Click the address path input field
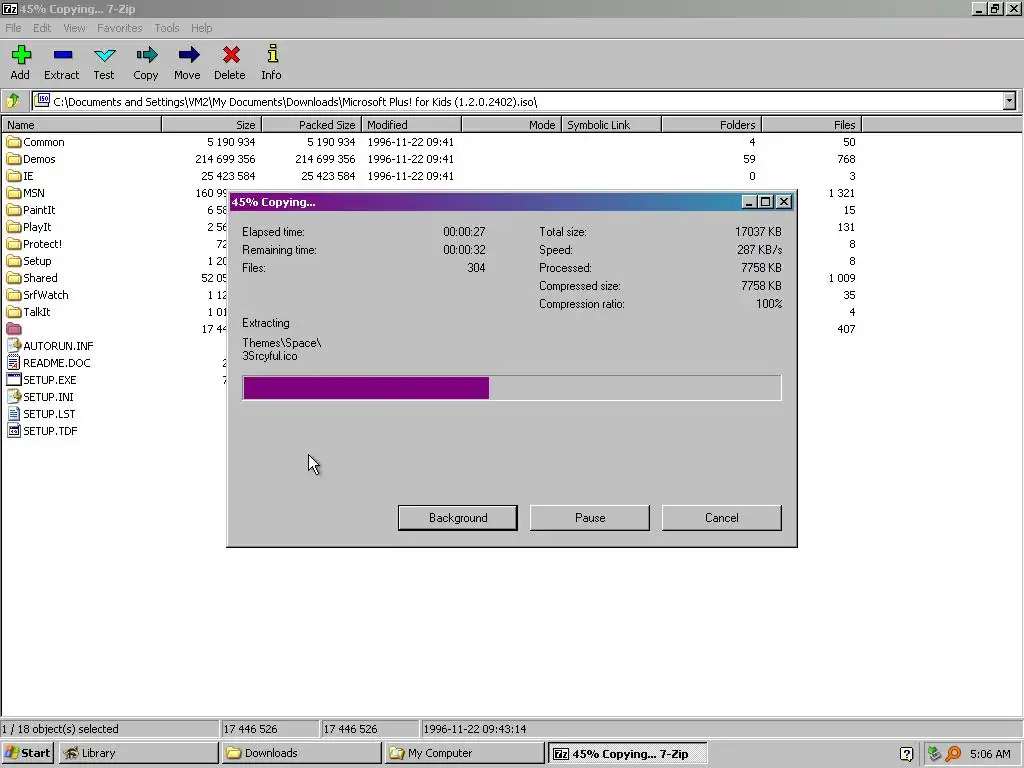The image size is (1024, 768). (x=519, y=101)
